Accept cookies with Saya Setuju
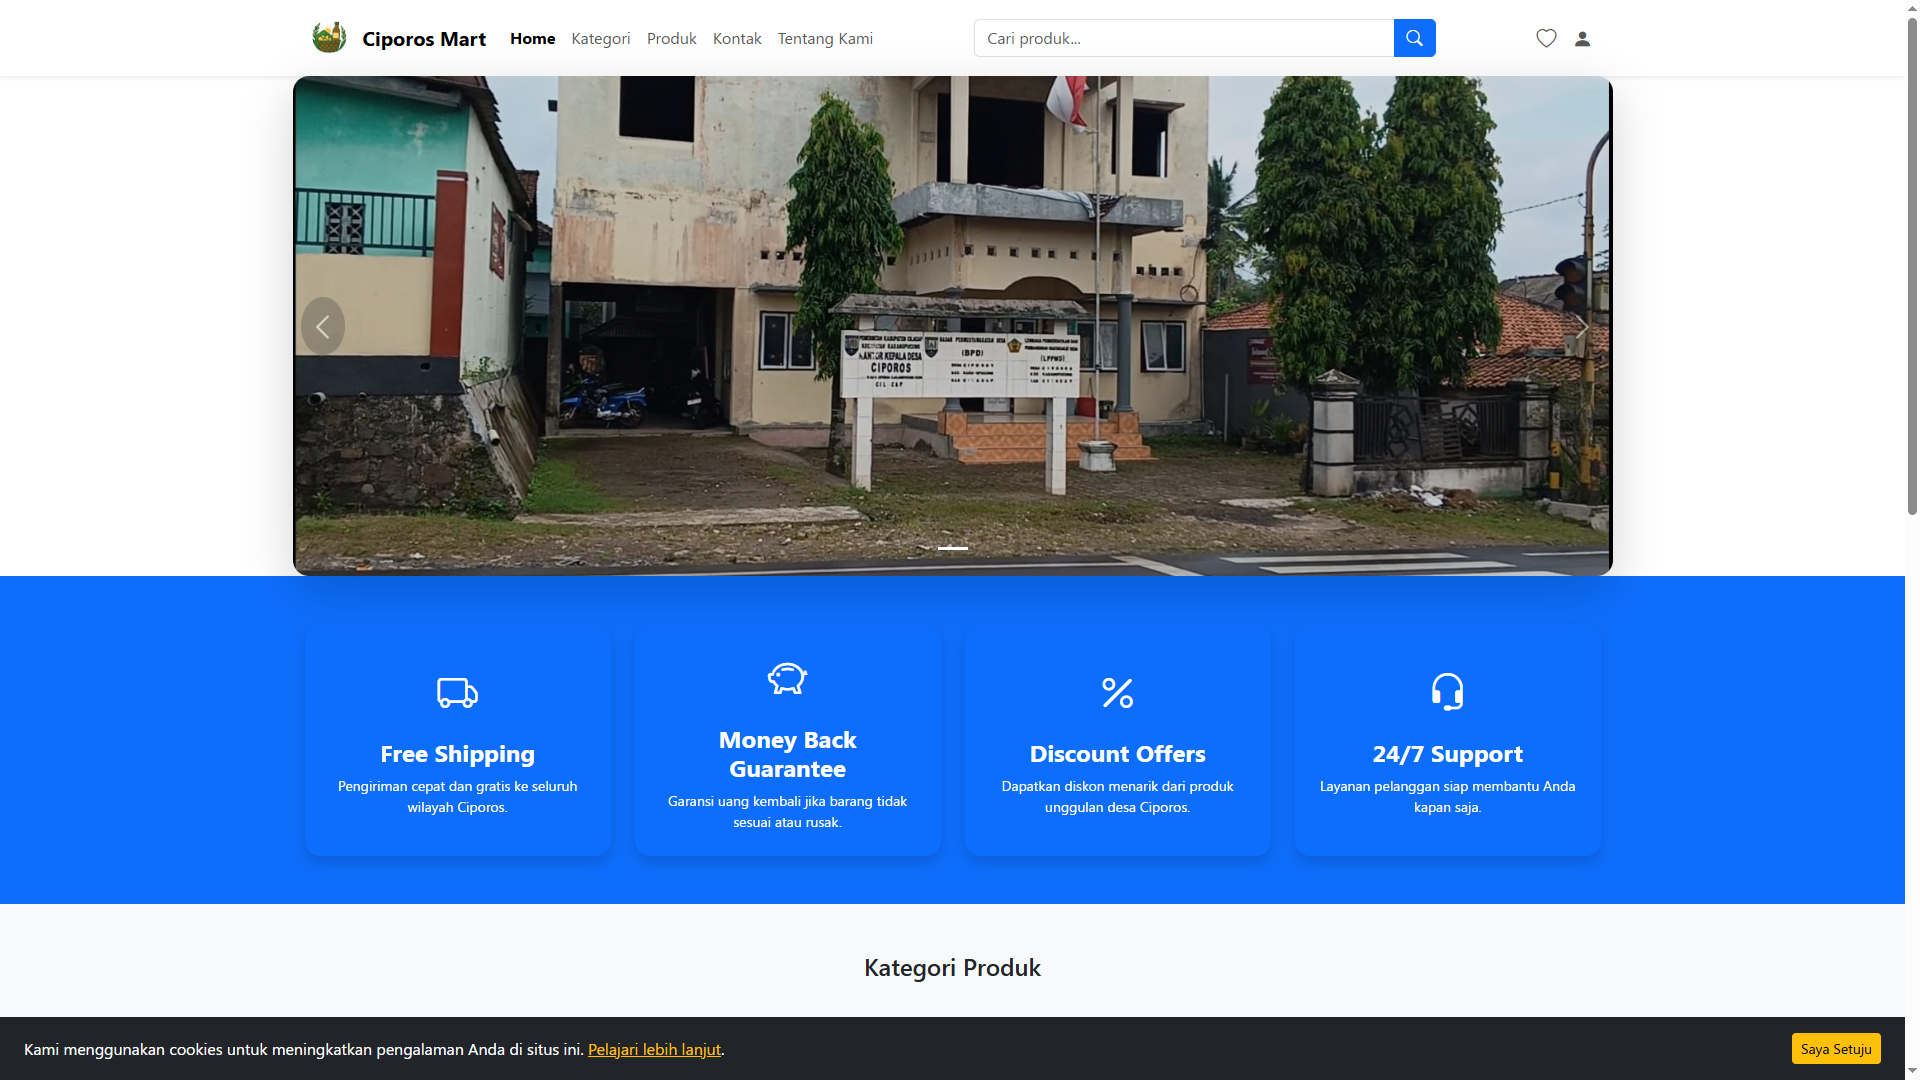Viewport: 1920px width, 1080px height. 1835,1048
